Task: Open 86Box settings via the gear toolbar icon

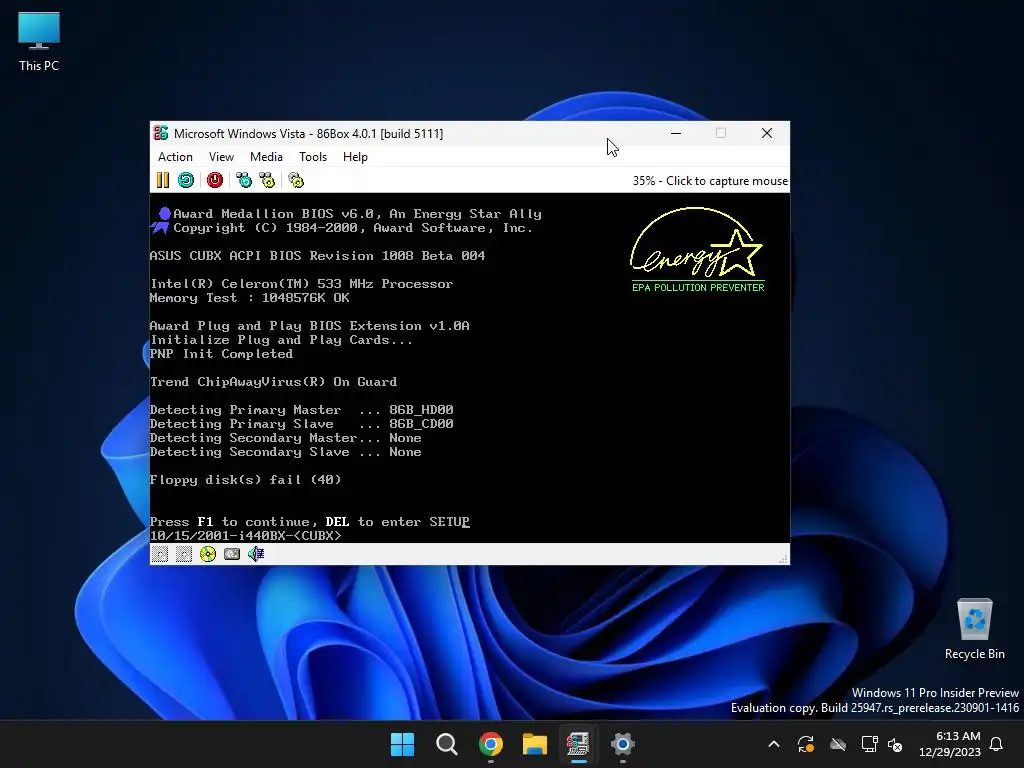Action: tap(296, 180)
